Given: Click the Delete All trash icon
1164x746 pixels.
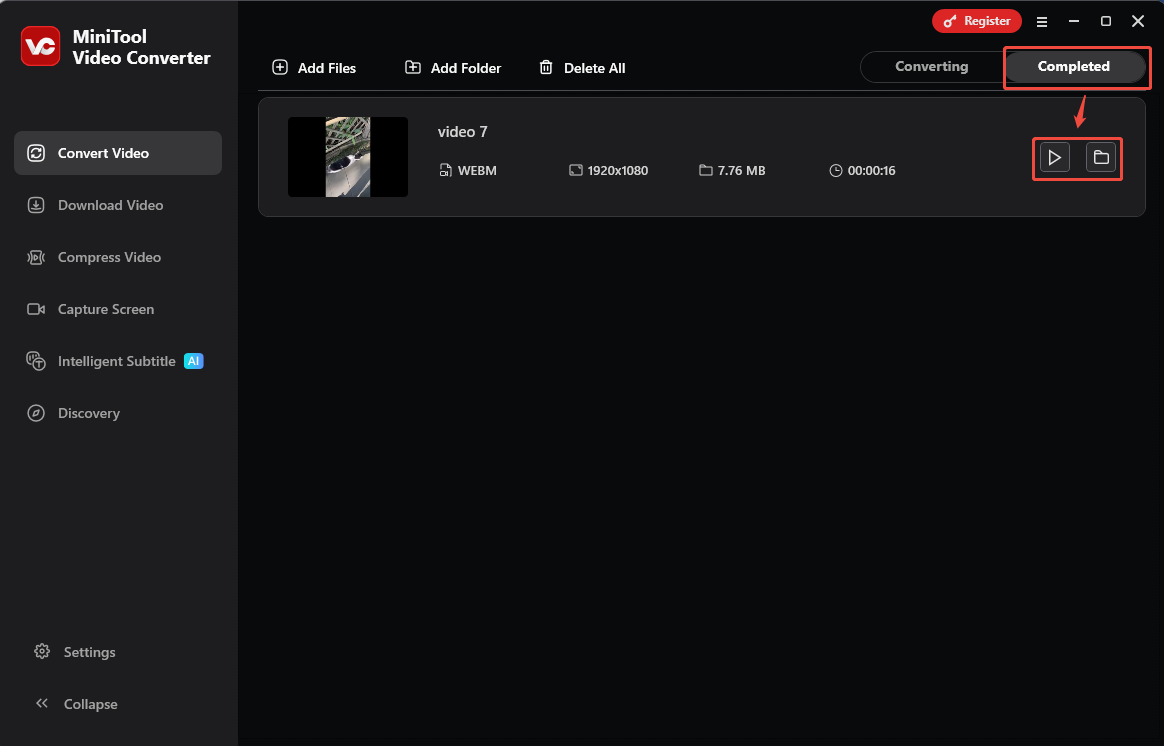Looking at the screenshot, I should [x=546, y=67].
